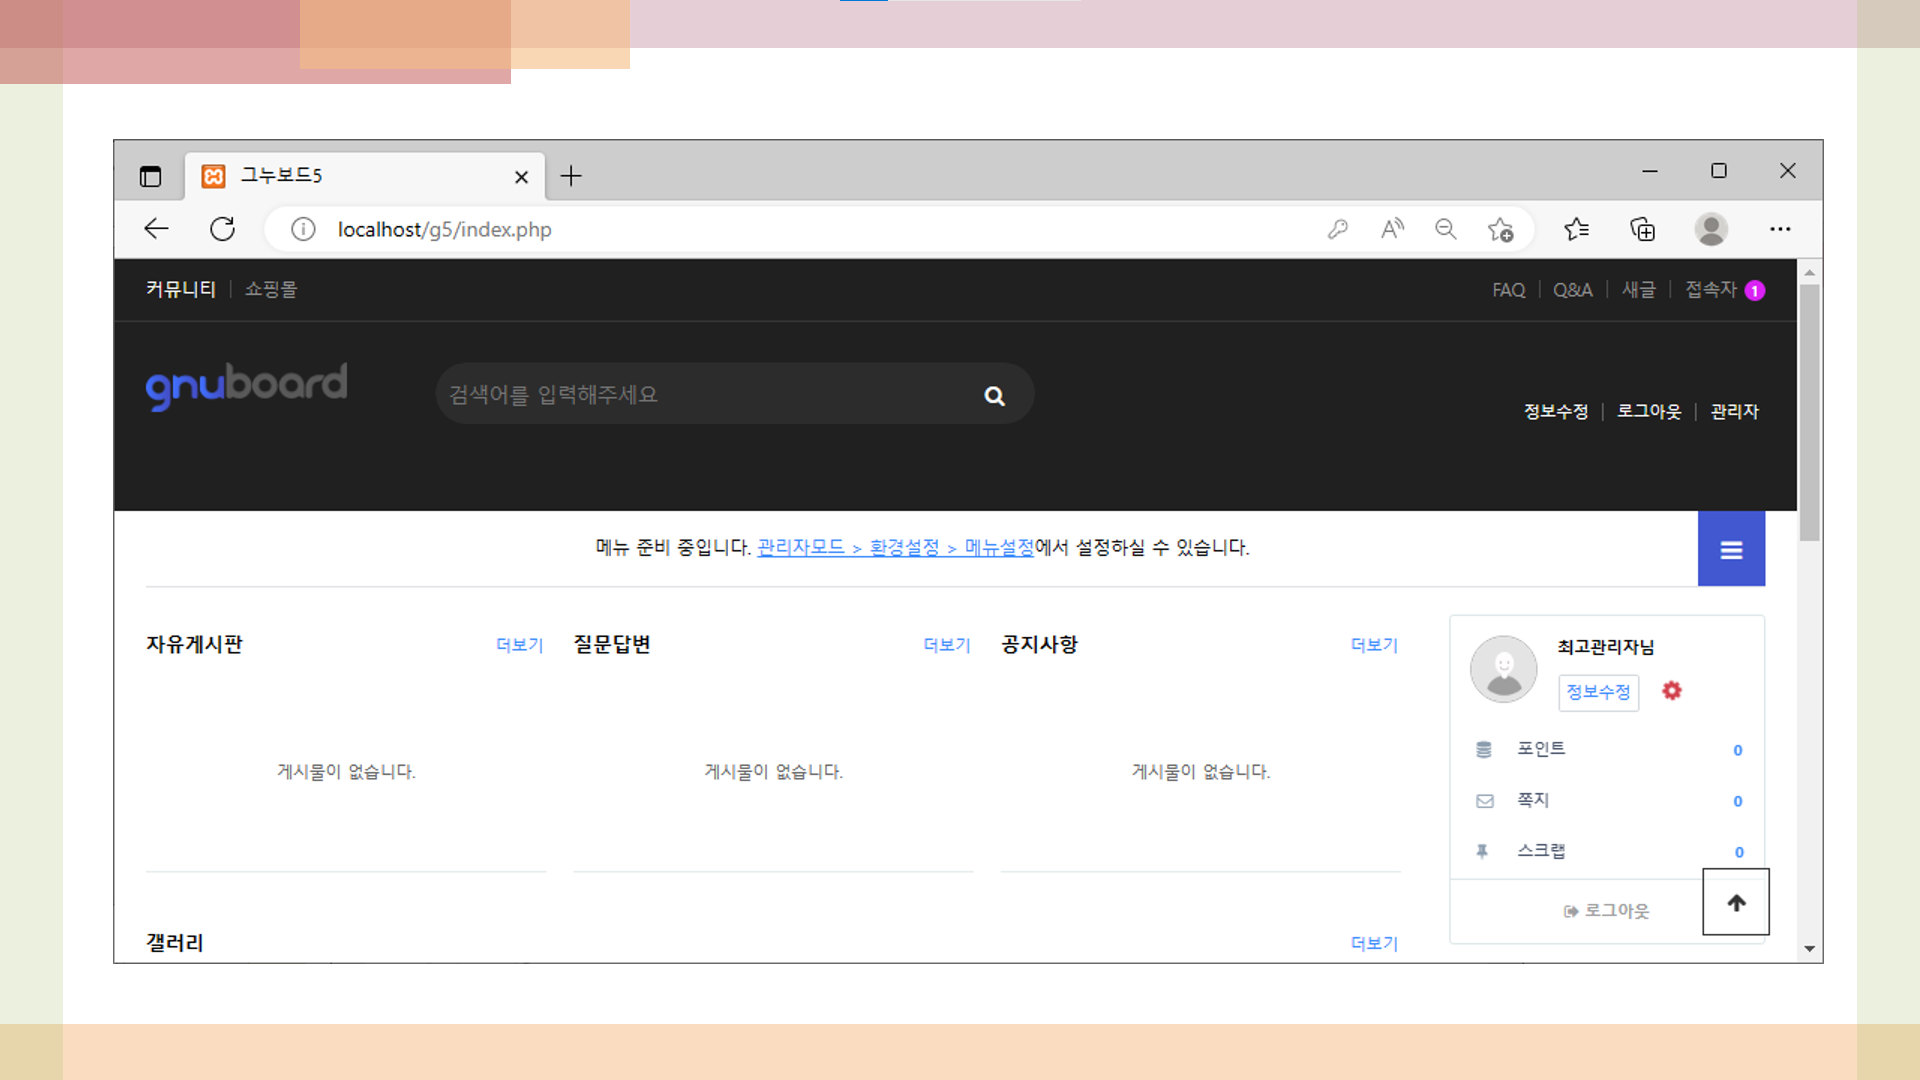This screenshot has width=1920, height=1080.
Task: Refresh the page with reload icon
Action: tap(222, 229)
